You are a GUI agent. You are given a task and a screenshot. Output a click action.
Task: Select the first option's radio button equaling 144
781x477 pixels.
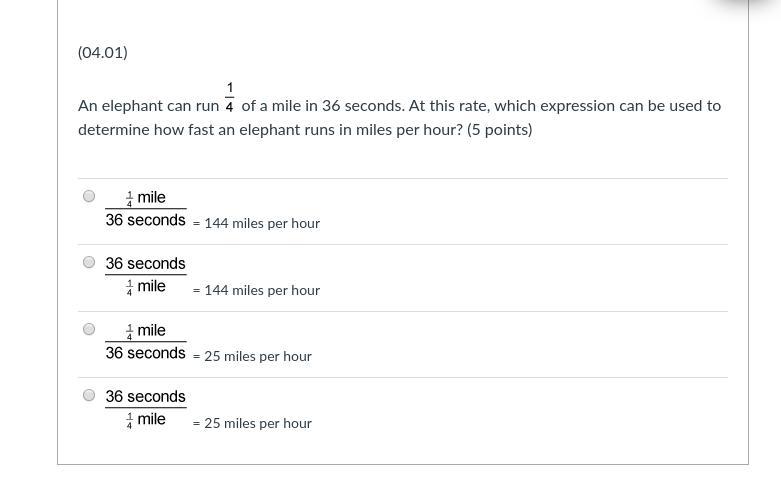[89, 196]
